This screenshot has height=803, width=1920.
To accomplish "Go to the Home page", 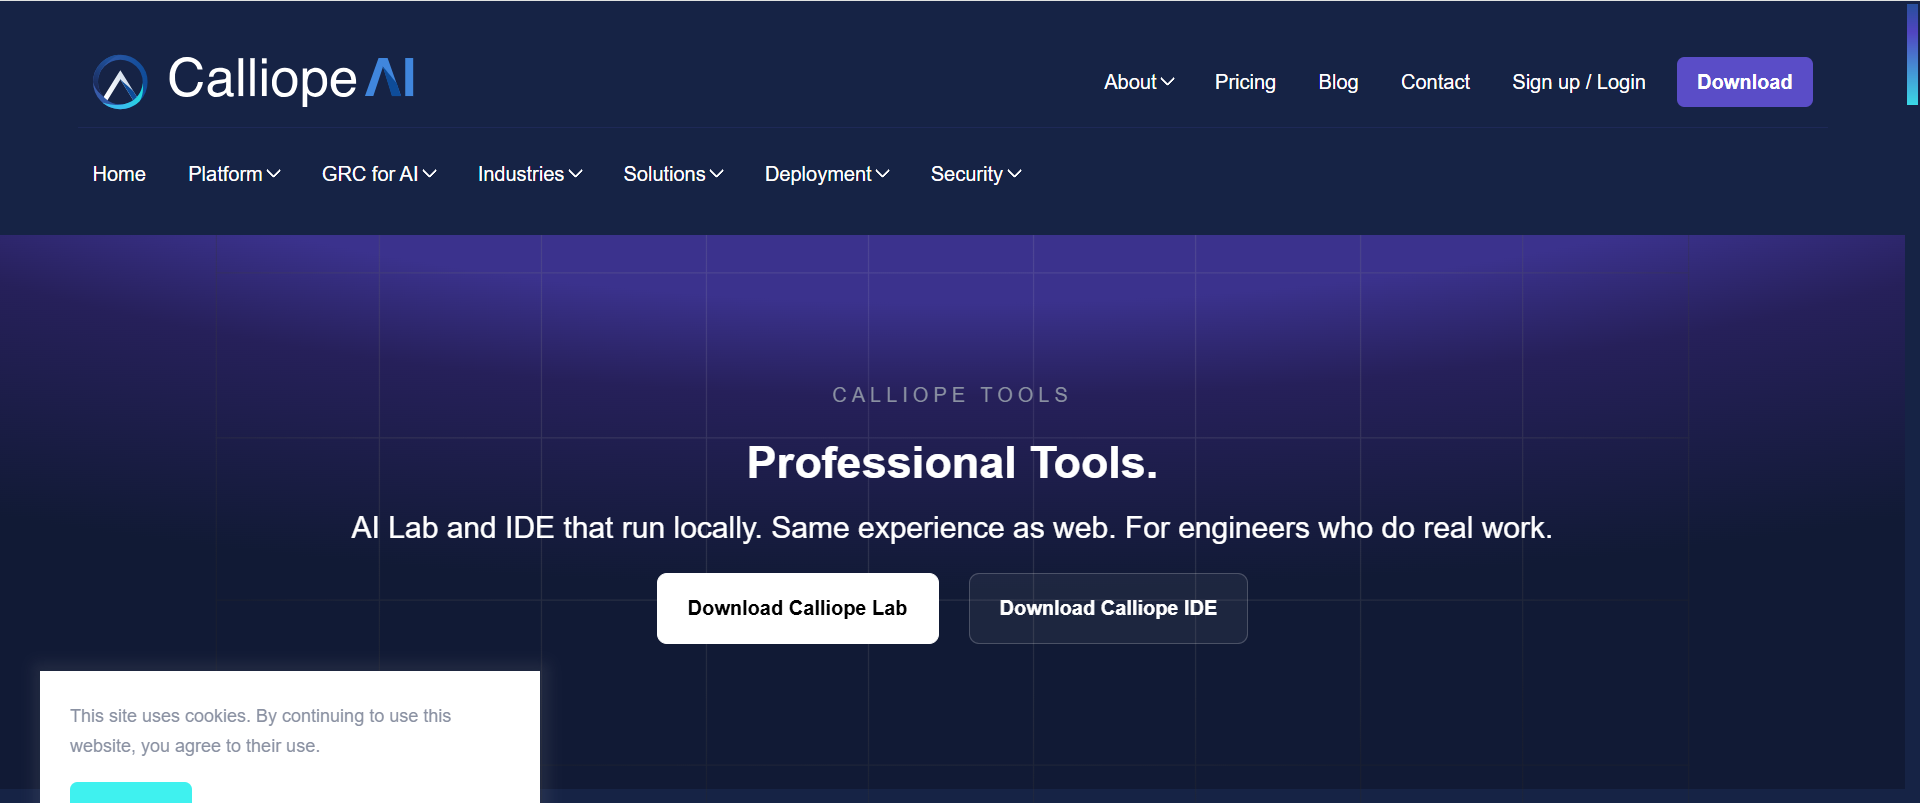I will click(x=119, y=174).
